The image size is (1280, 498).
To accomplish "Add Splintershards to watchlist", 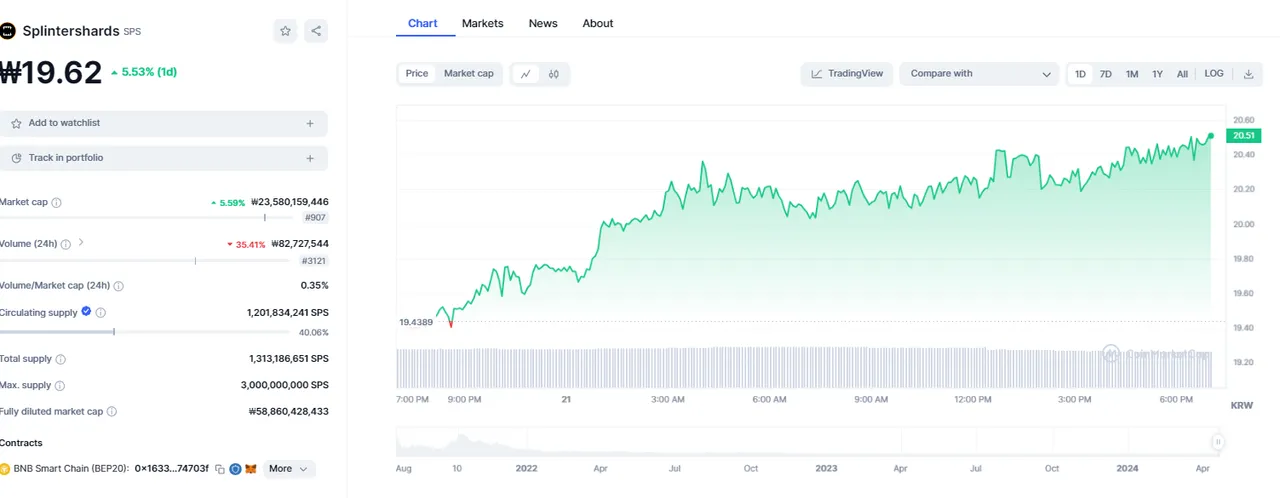I will coord(163,123).
